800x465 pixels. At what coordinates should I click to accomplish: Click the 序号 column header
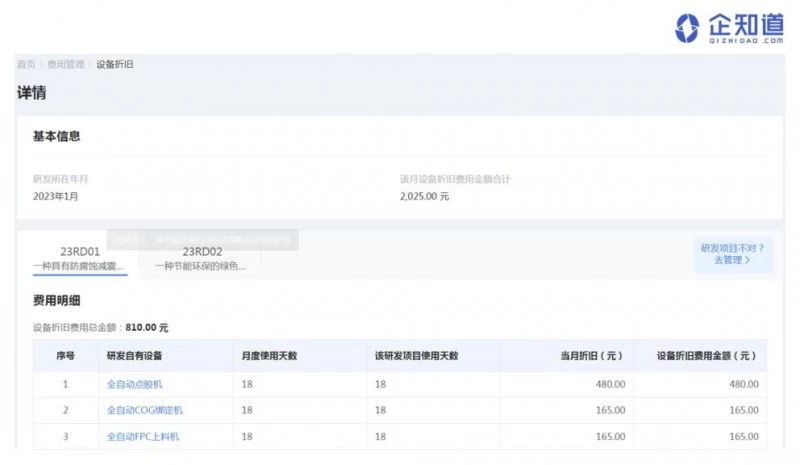coord(66,356)
